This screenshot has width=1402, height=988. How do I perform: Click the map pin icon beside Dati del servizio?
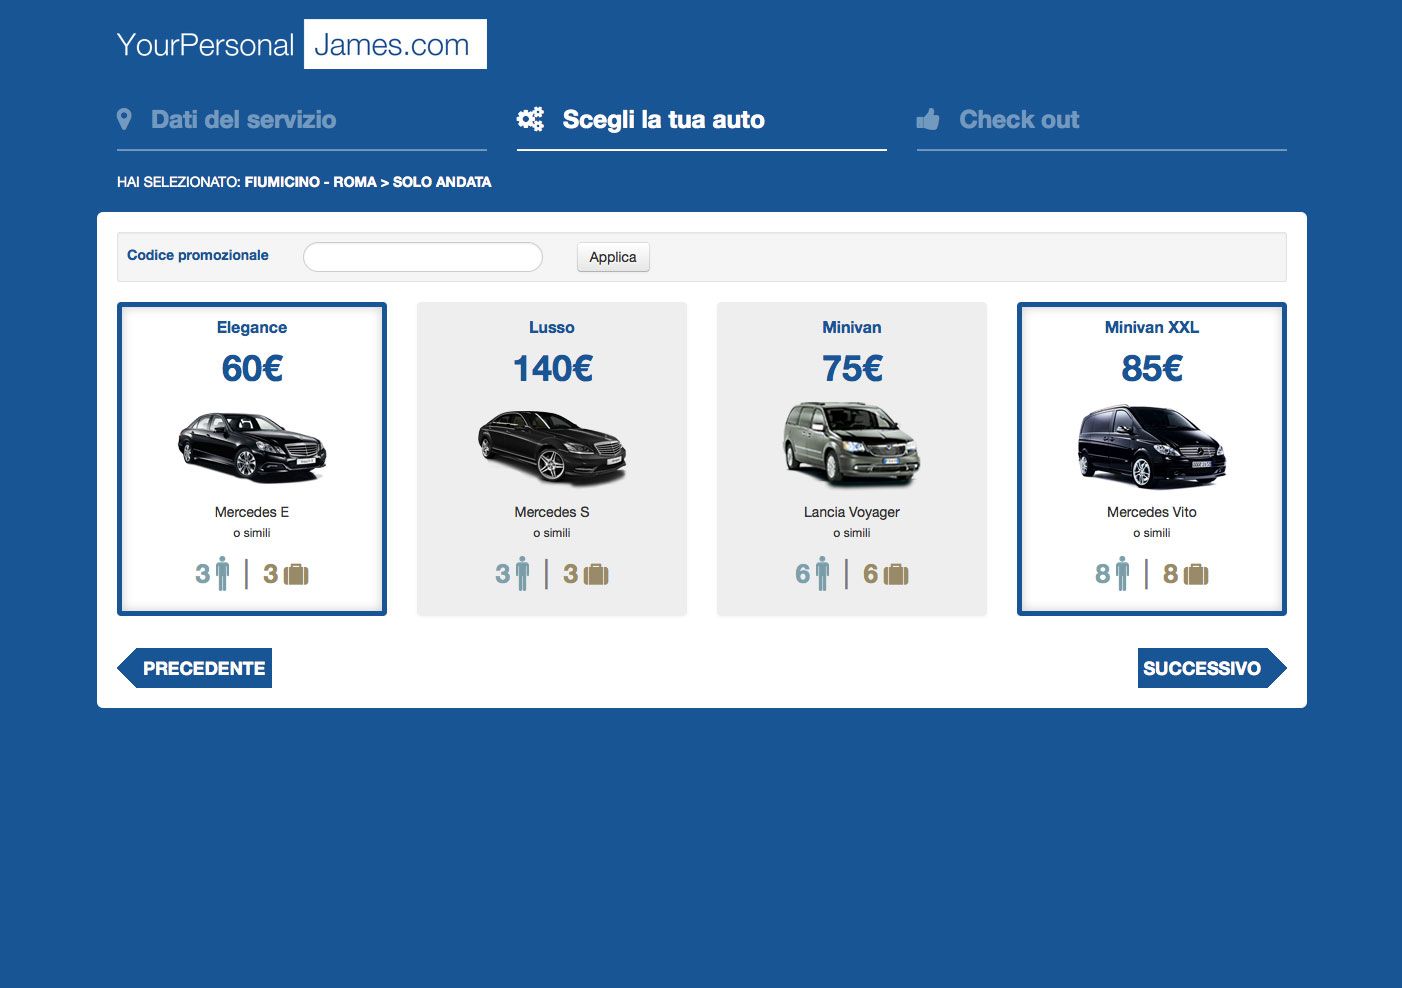(x=124, y=119)
